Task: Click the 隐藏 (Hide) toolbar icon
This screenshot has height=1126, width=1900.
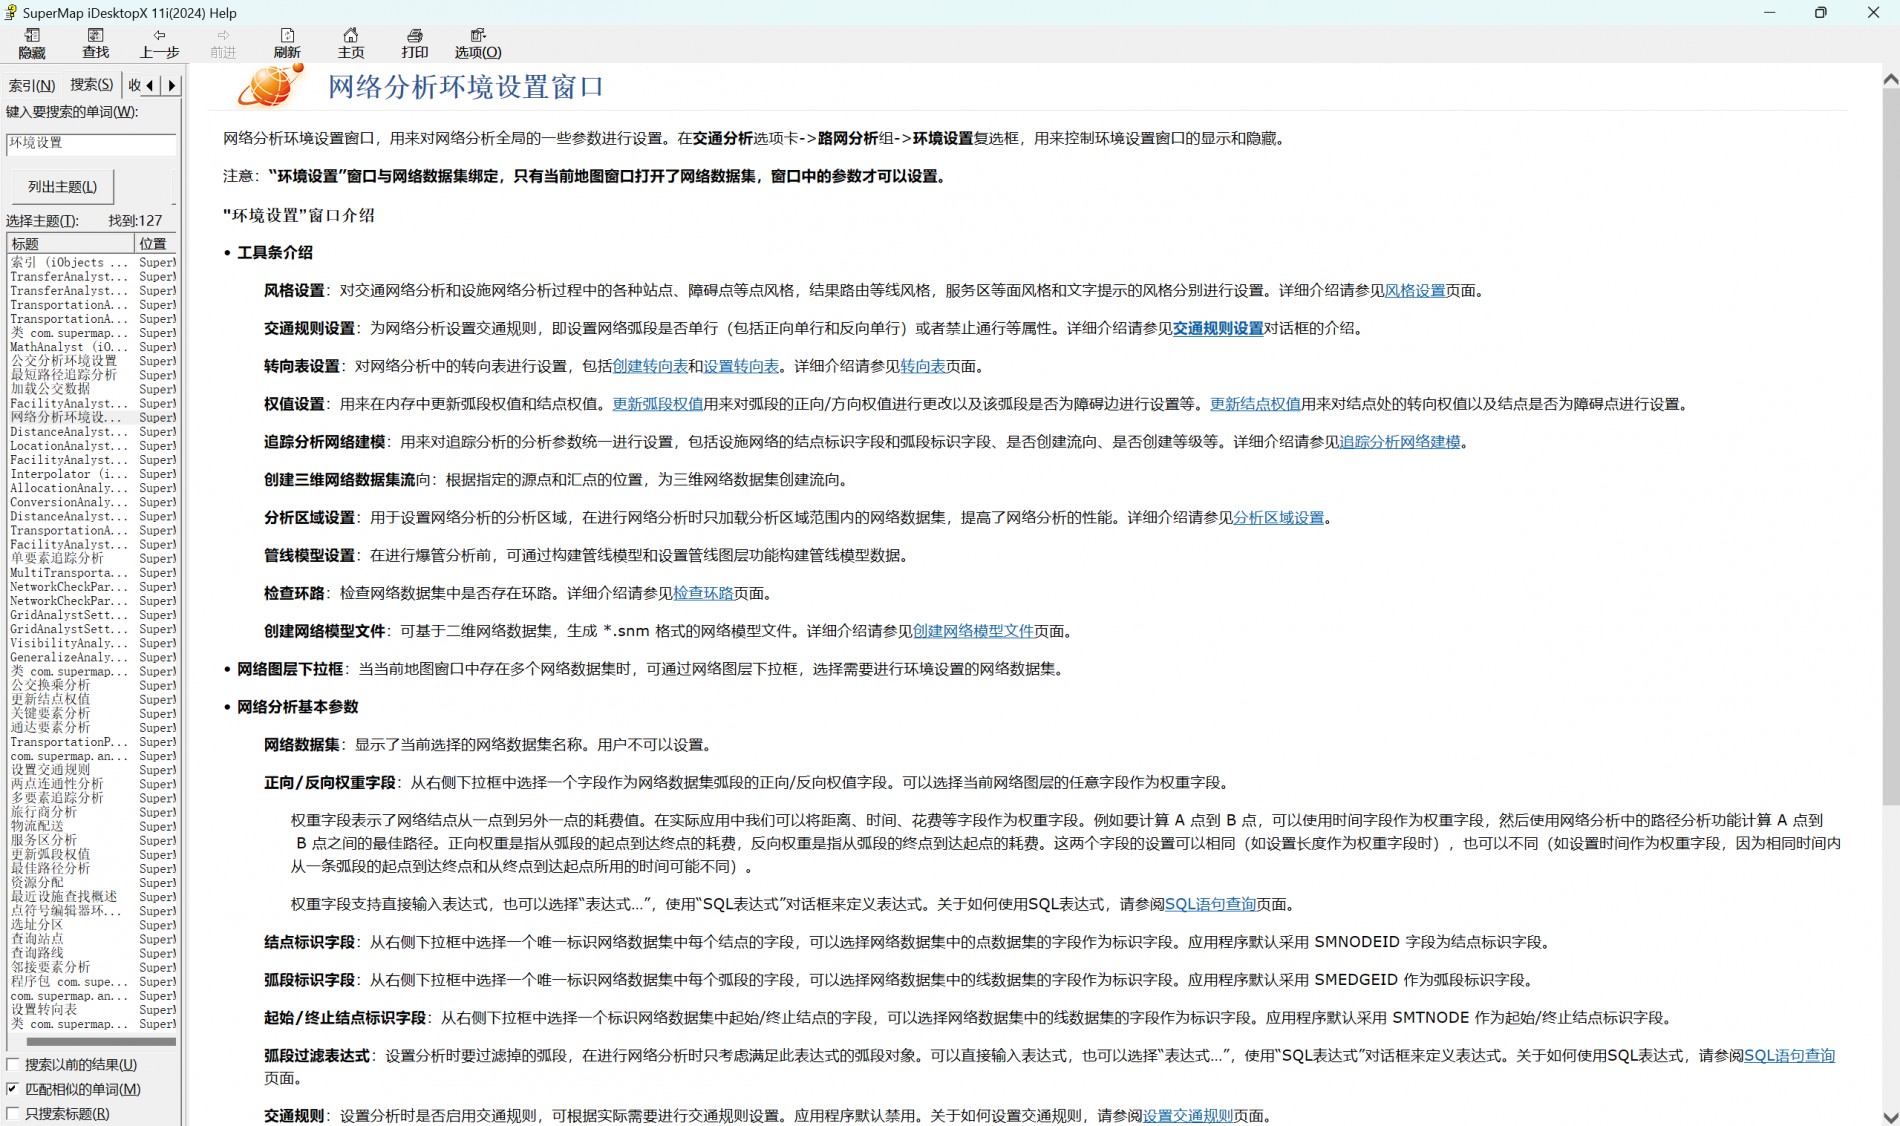Action: [x=32, y=43]
